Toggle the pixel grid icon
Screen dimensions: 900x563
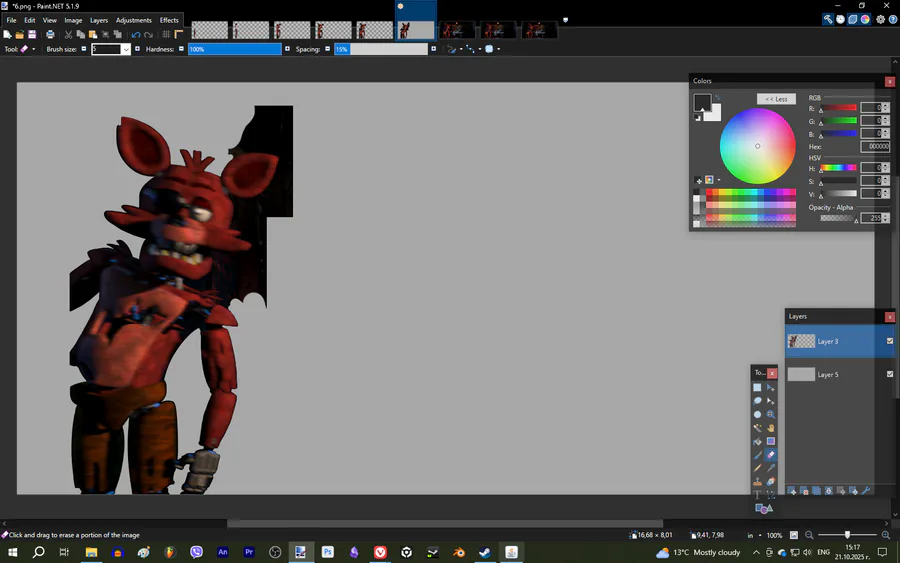point(166,34)
